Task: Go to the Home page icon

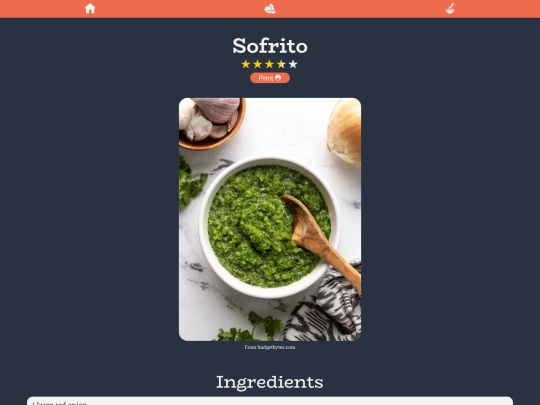Action: click(x=90, y=9)
